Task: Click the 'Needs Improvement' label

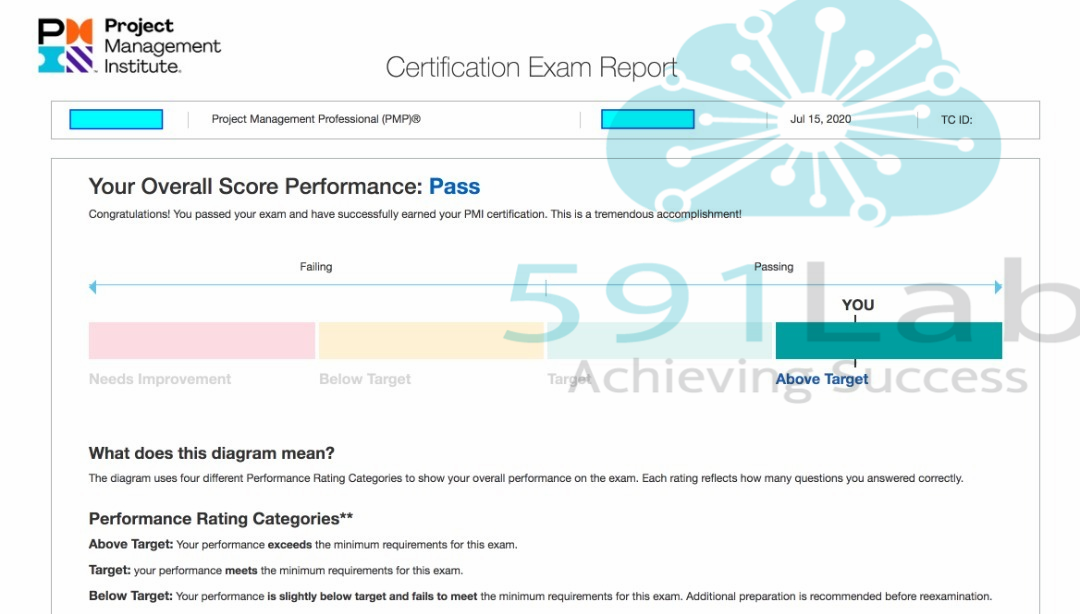Action: point(160,379)
